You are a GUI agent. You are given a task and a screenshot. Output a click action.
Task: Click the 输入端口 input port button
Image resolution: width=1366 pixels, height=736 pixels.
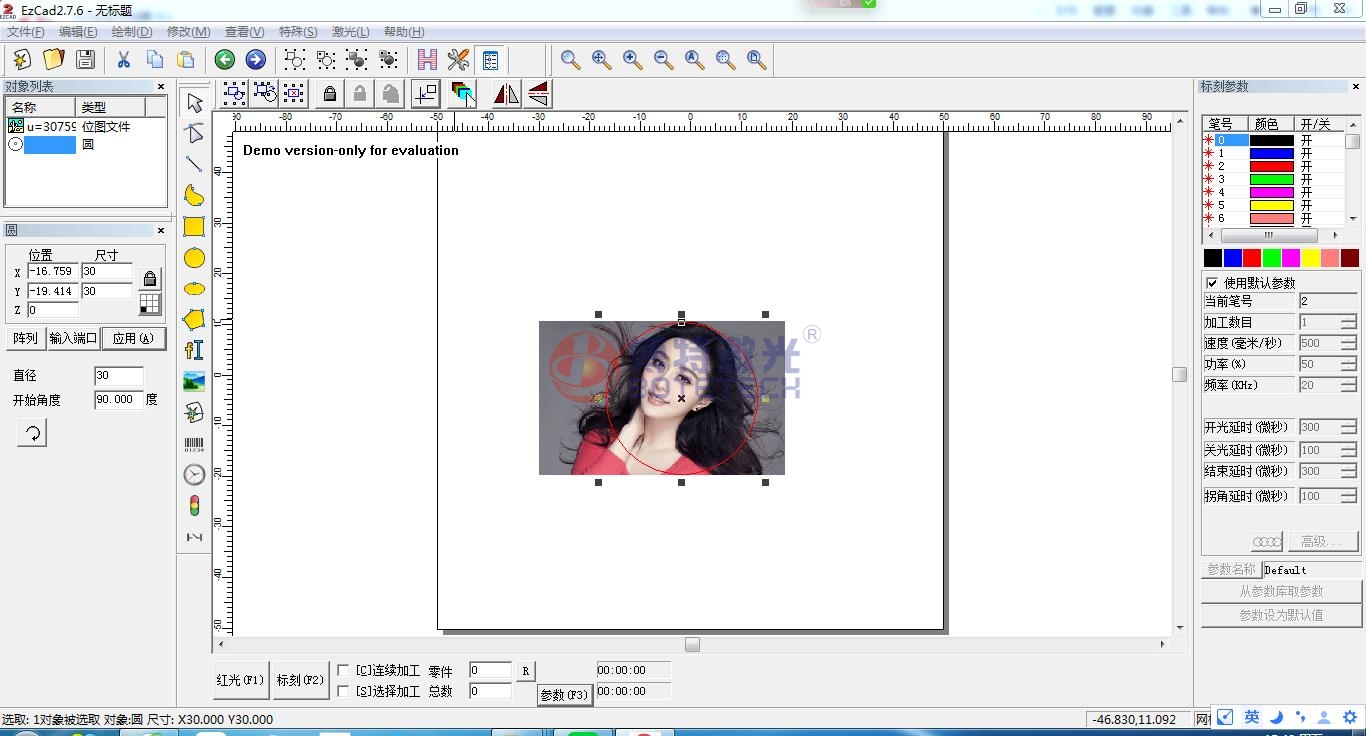(74, 338)
